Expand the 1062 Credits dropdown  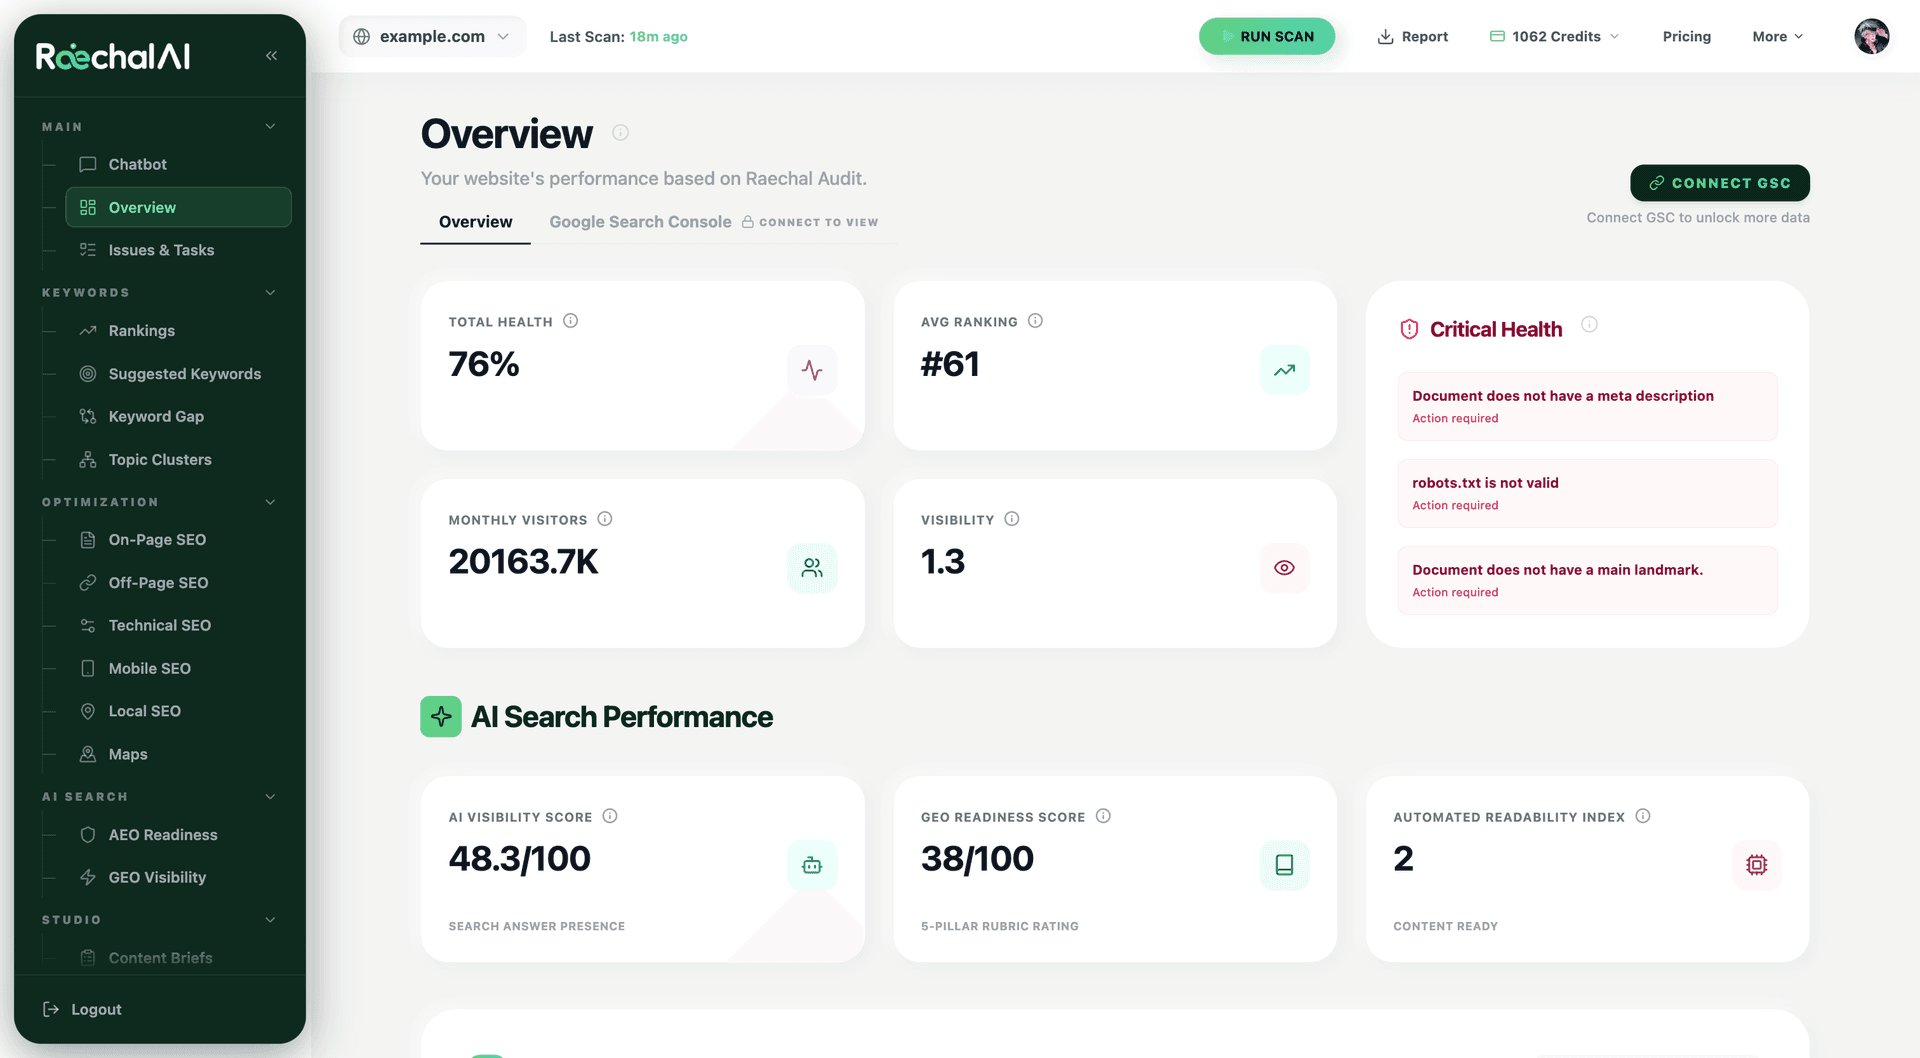pos(1554,36)
